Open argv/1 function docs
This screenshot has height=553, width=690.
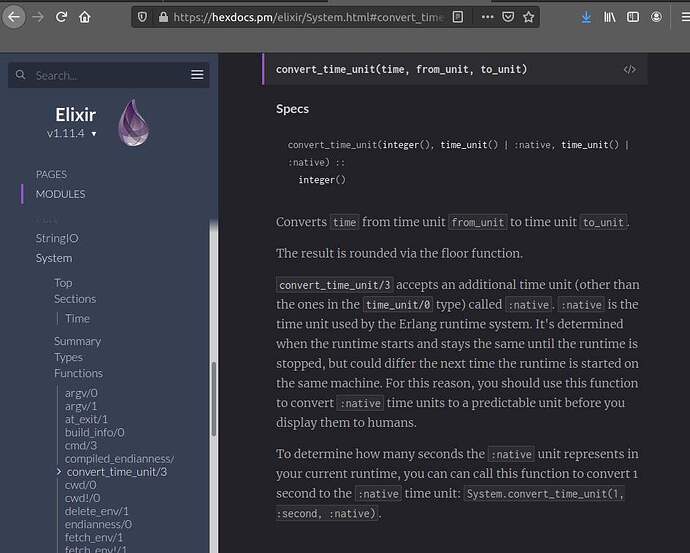(x=81, y=406)
